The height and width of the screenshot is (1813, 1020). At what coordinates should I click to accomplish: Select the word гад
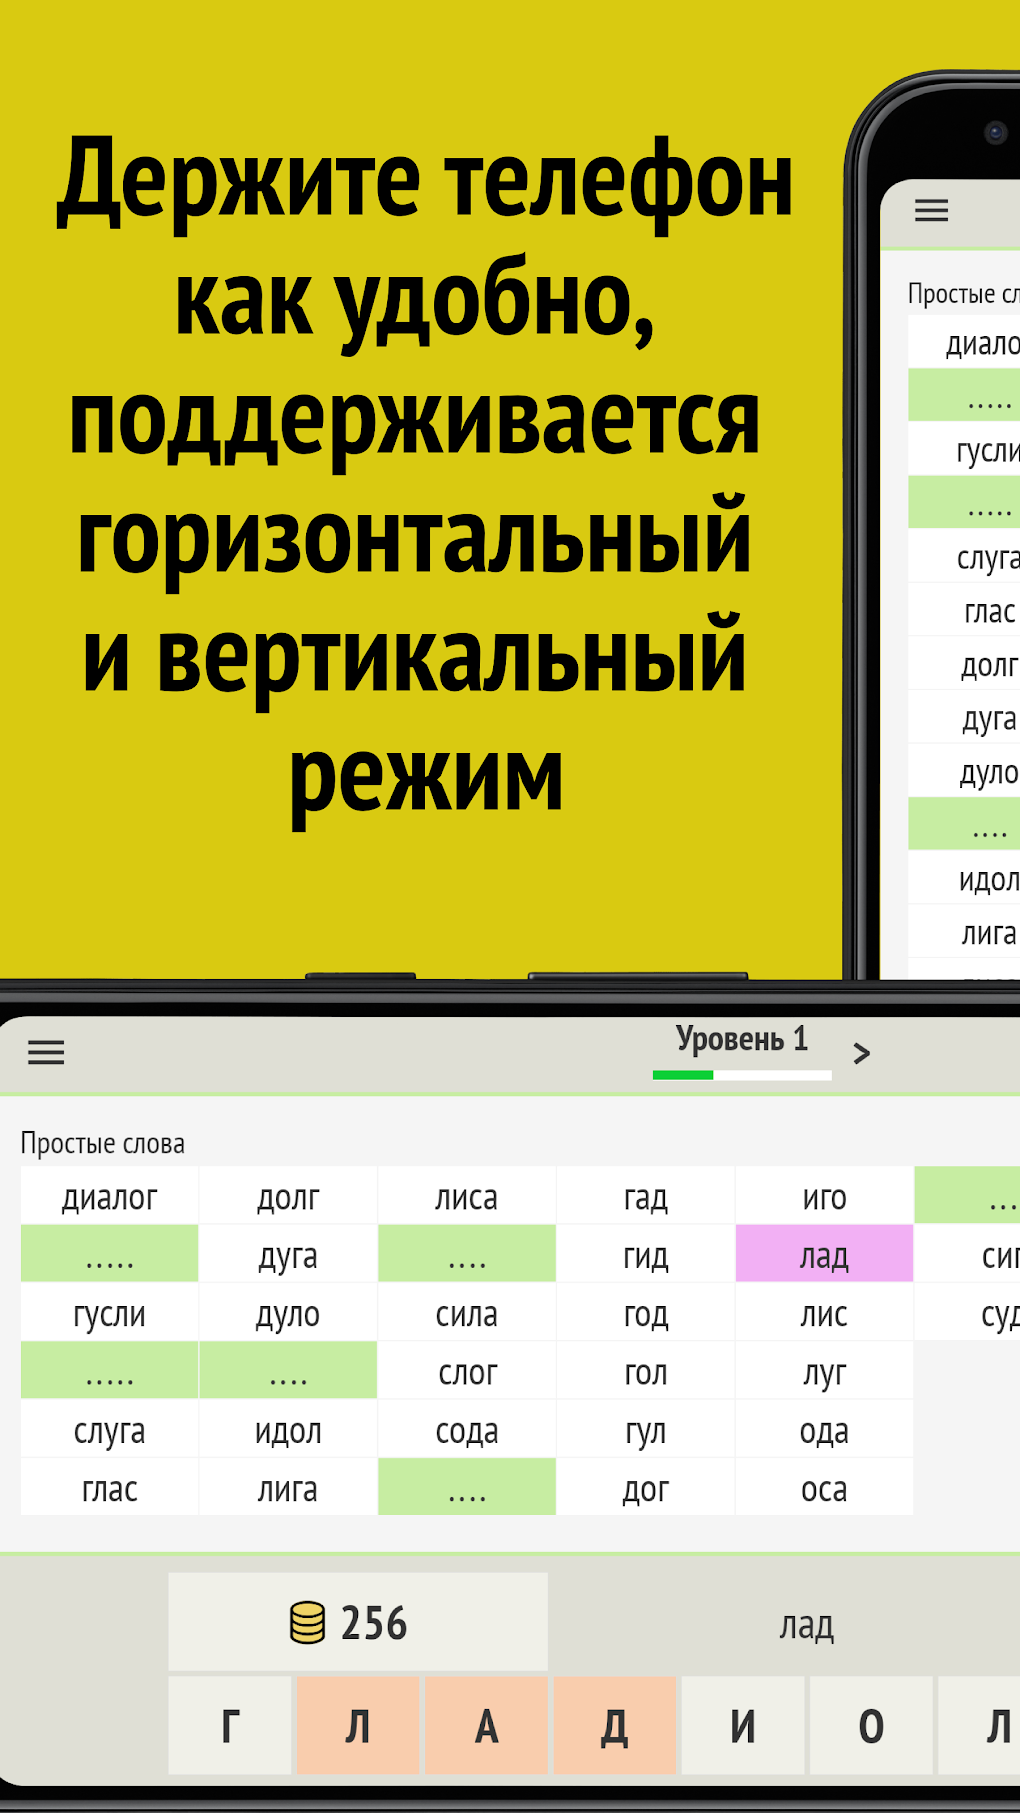click(646, 1196)
